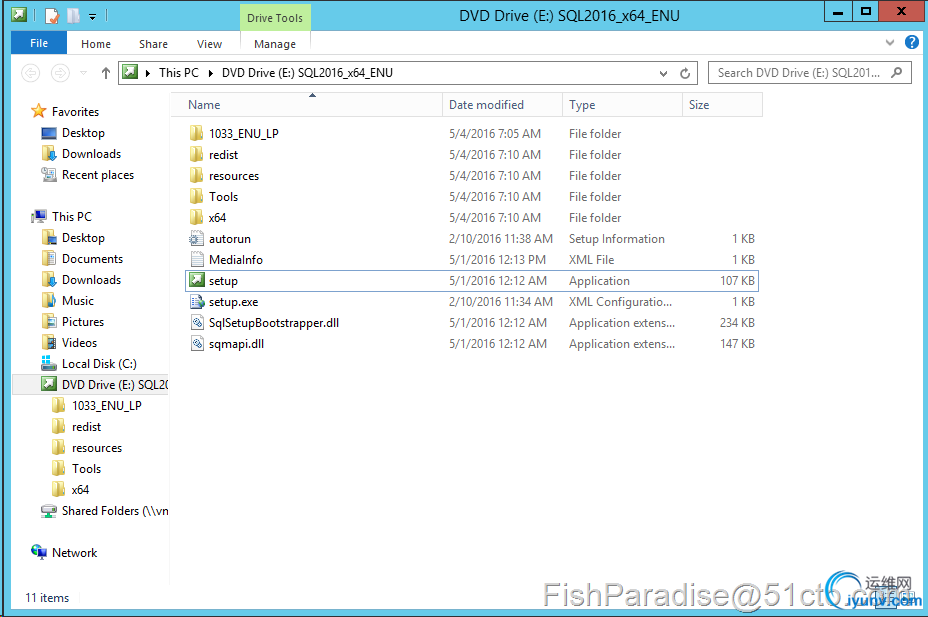The image size is (928, 617).
Task: Switch to the Share ribbon tab
Action: point(153,44)
